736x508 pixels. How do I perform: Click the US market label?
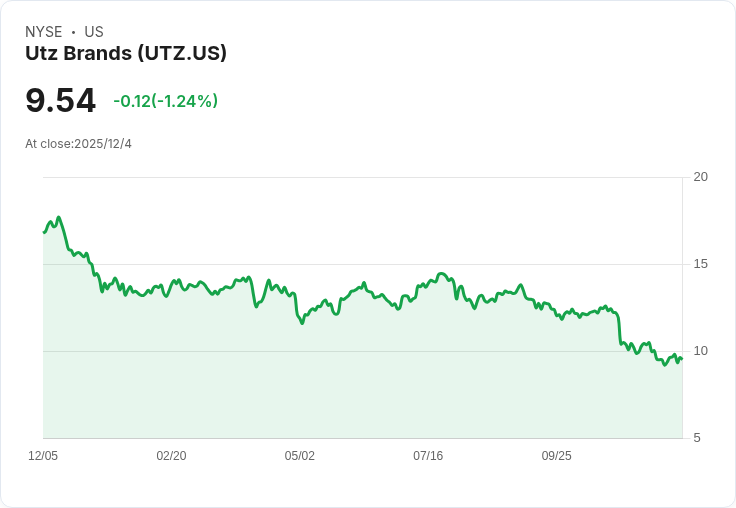pyautogui.click(x=94, y=32)
